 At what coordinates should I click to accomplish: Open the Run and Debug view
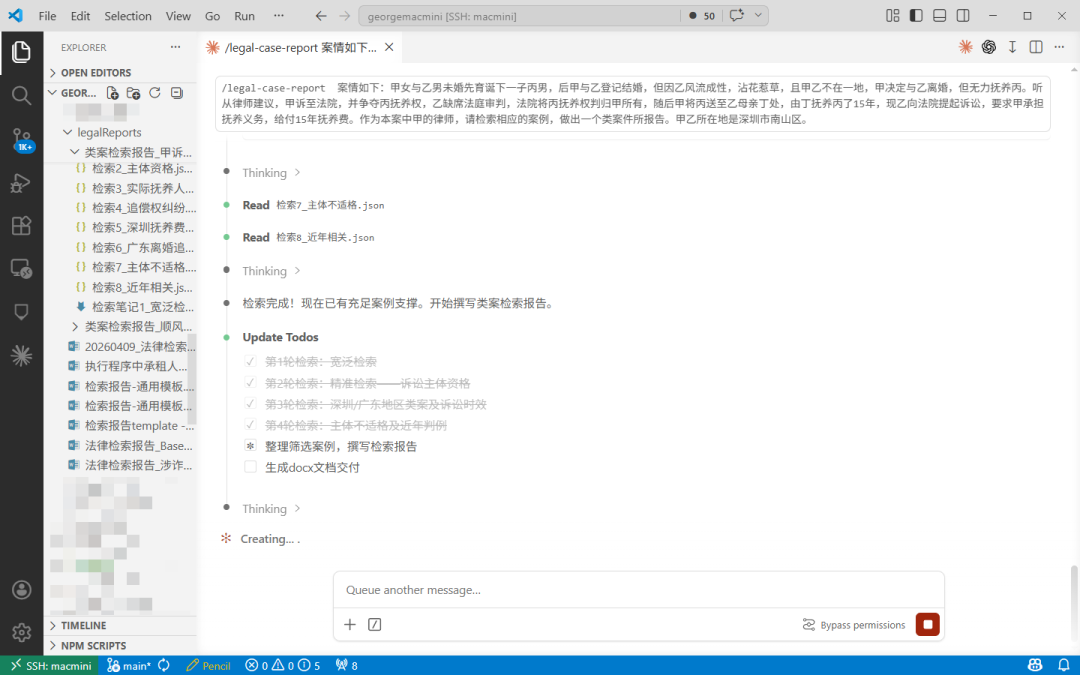click(21, 183)
